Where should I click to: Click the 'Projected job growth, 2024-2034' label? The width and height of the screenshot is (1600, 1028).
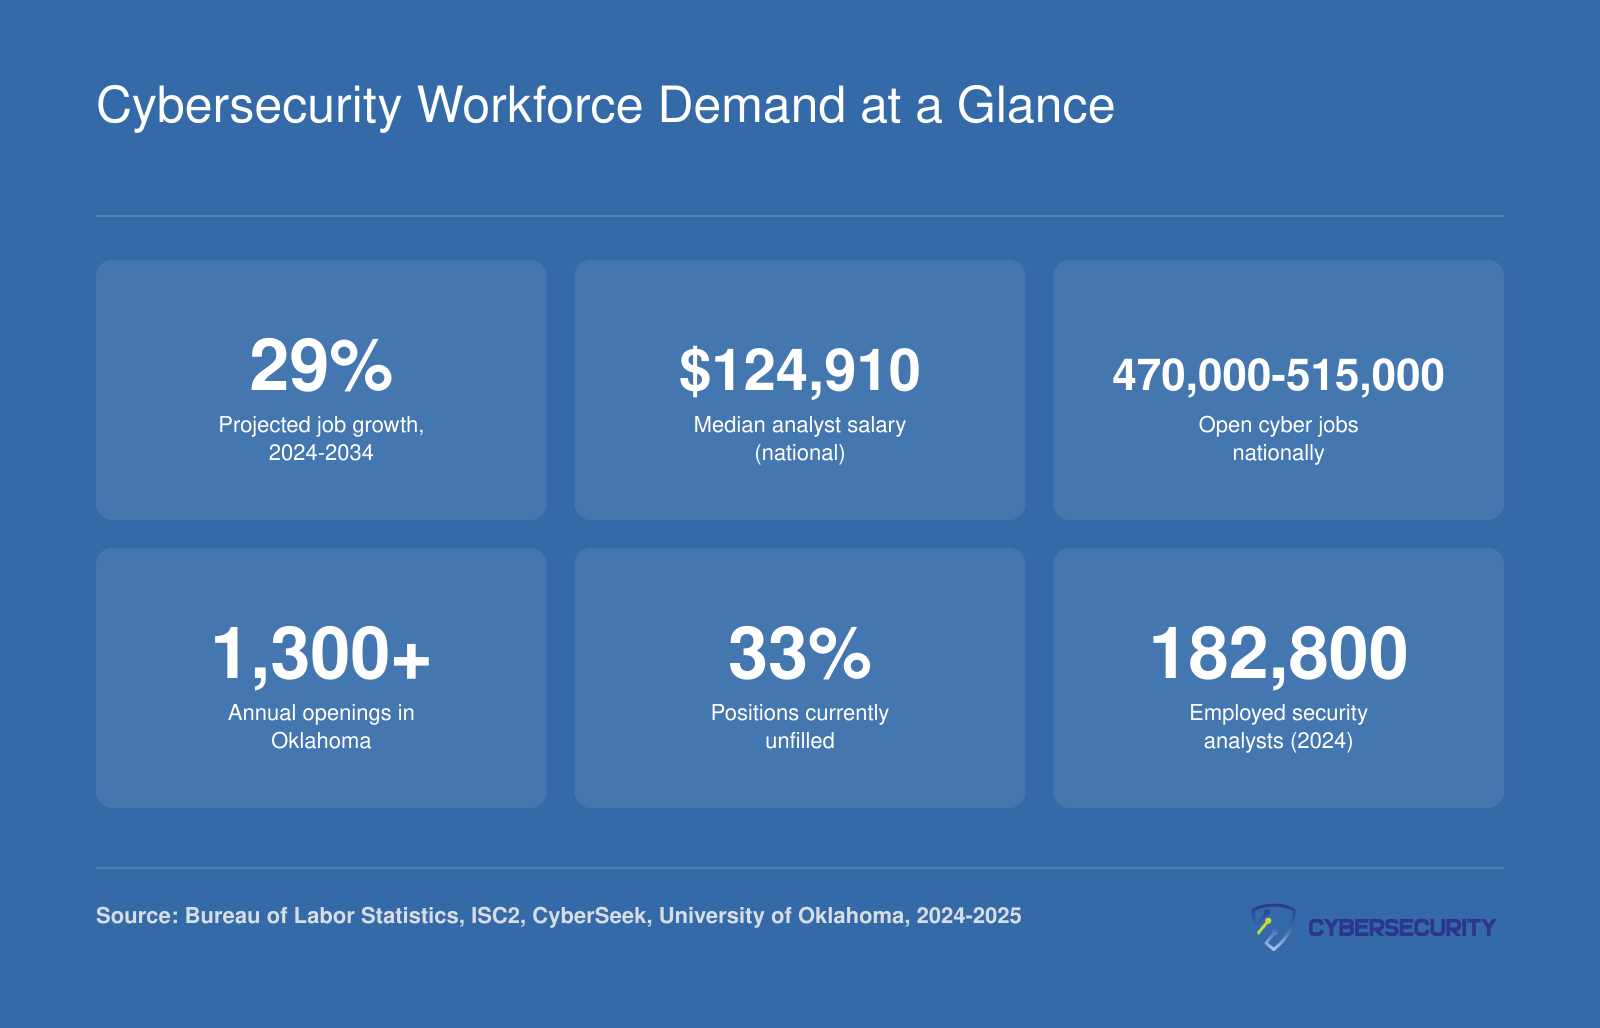pos(321,438)
